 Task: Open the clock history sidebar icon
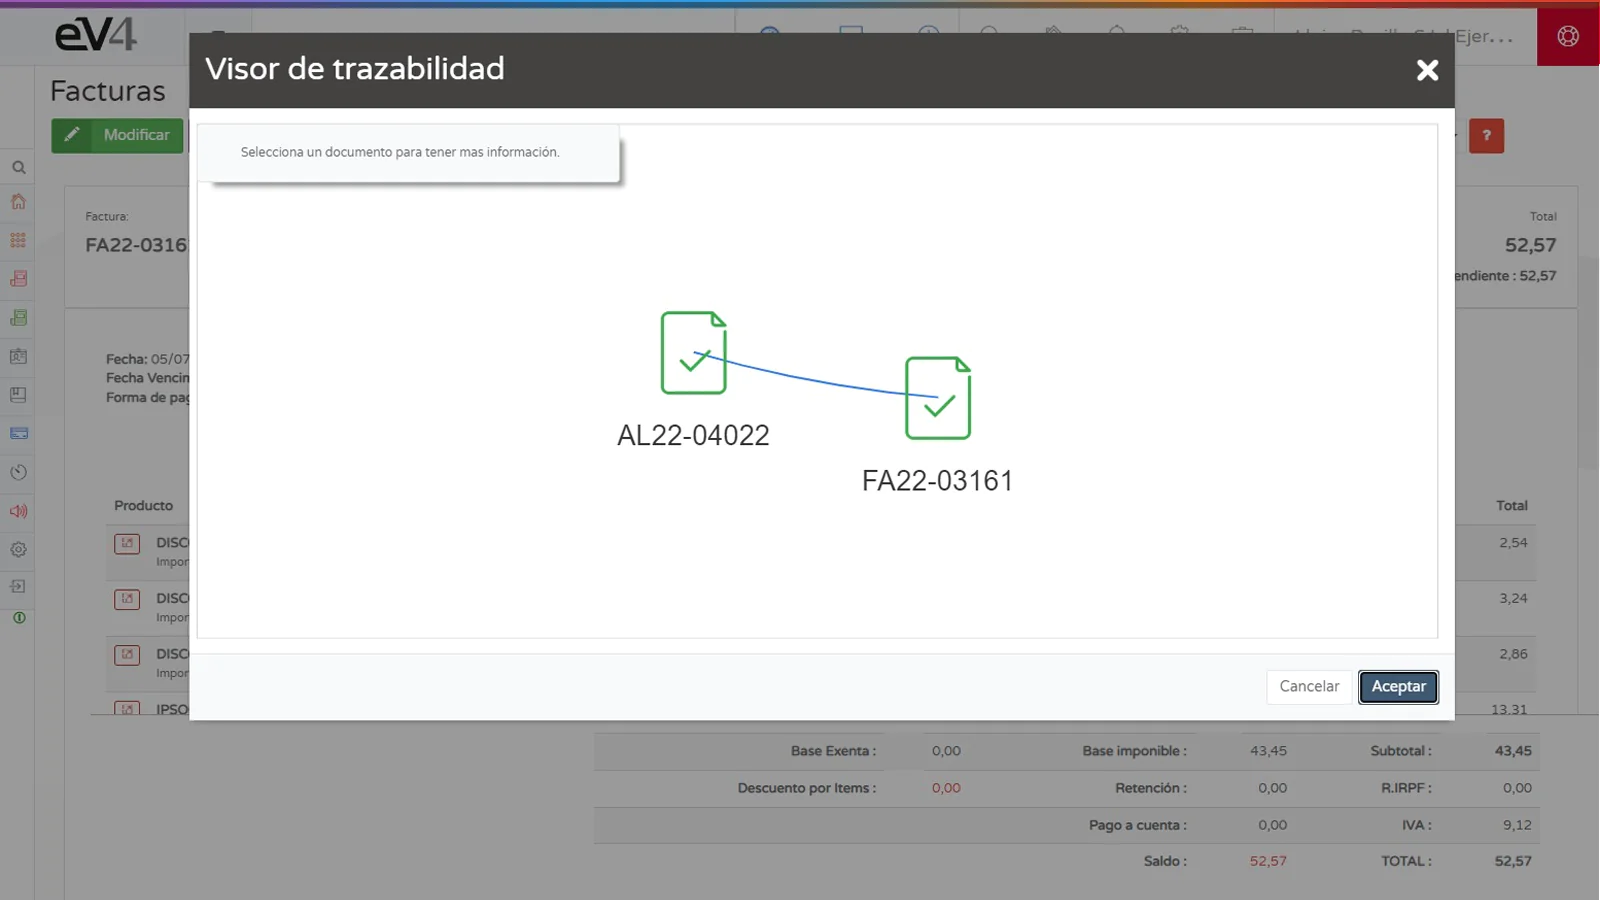point(18,472)
